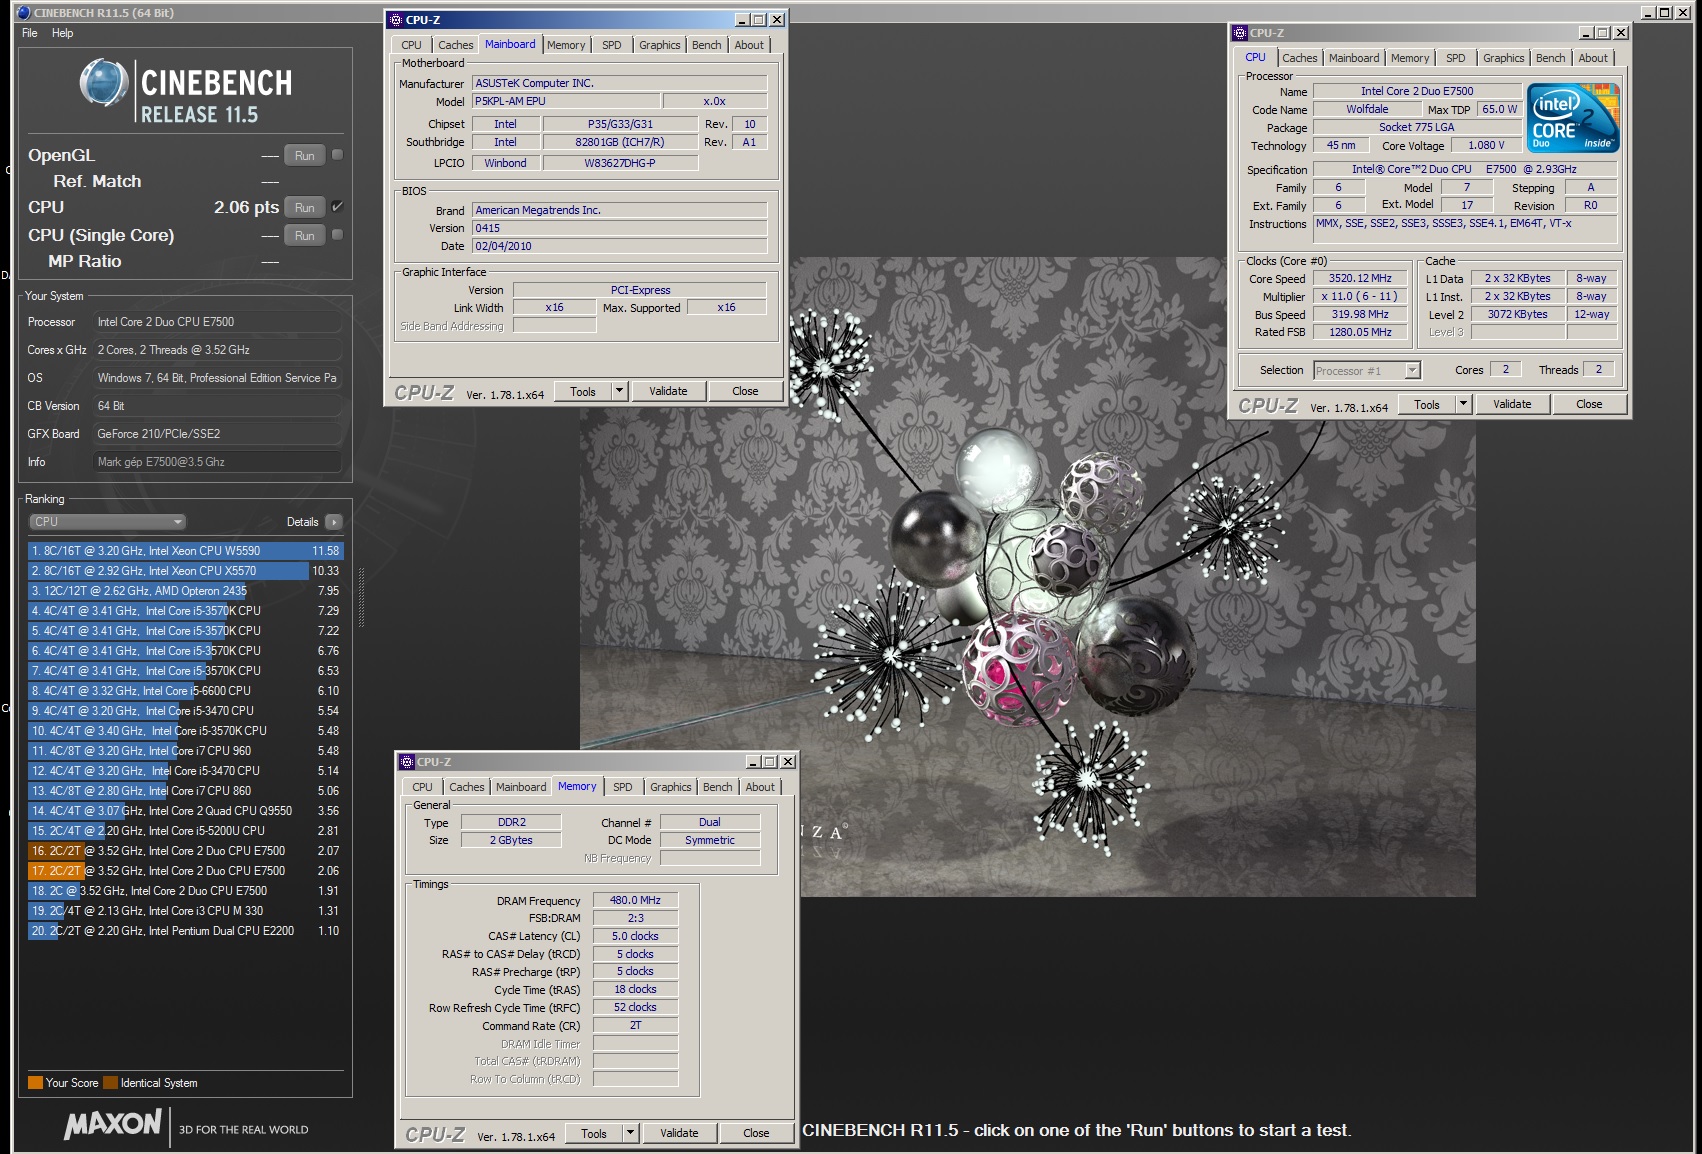
Task: Open the ranking CPU dropdown
Action: [107, 522]
